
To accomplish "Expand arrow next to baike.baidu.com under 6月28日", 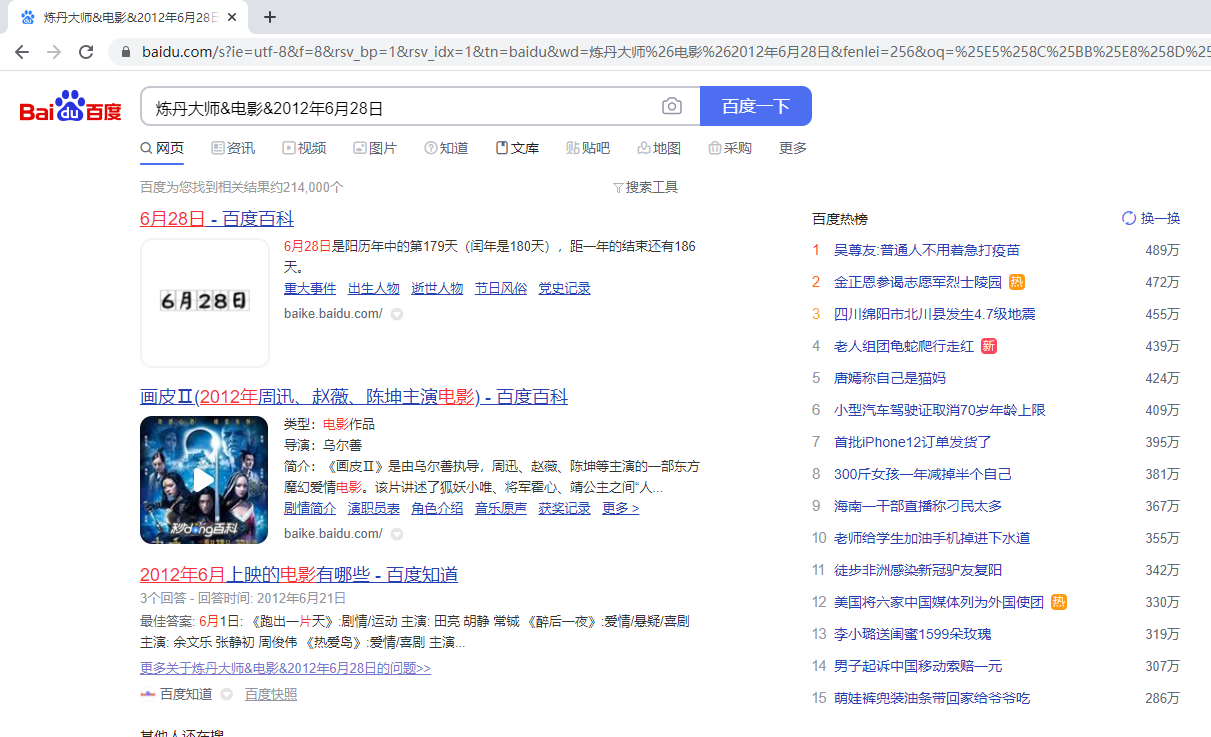I will 396,314.
